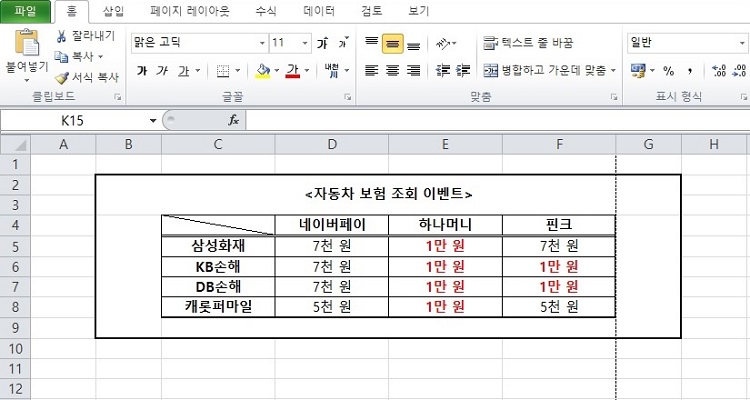Apply the cell borders icon
This screenshot has width=750, height=400.
tap(222, 71)
